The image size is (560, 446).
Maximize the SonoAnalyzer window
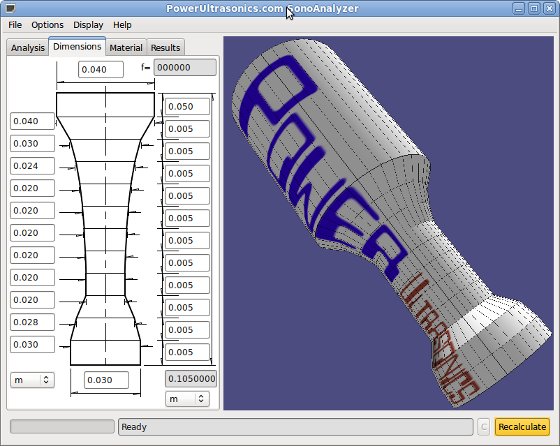pos(534,8)
